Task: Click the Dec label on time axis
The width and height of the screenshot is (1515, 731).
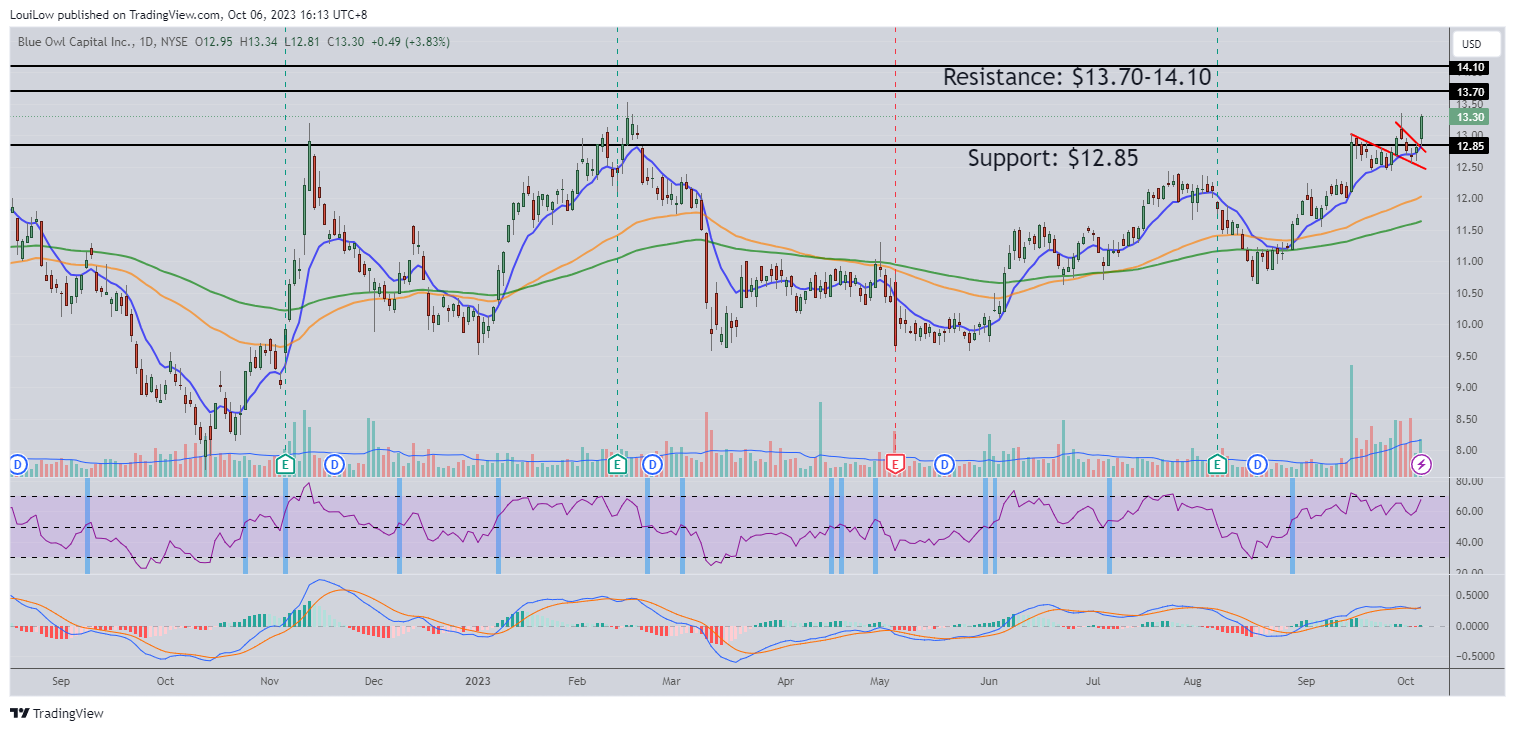Action: (x=373, y=682)
